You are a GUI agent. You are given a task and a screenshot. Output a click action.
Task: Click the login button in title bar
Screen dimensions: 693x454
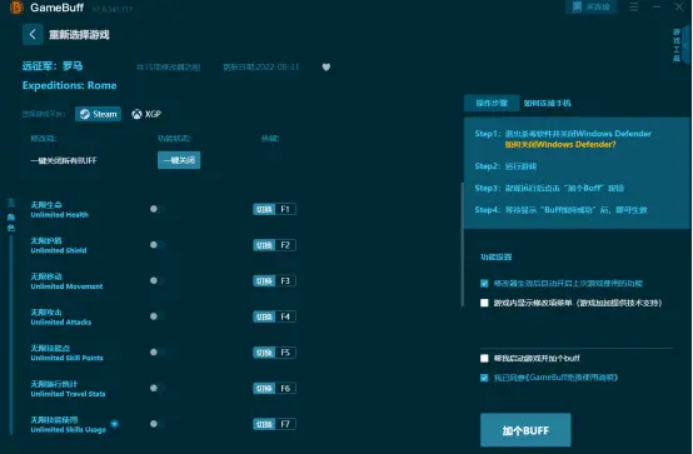tap(591, 7)
